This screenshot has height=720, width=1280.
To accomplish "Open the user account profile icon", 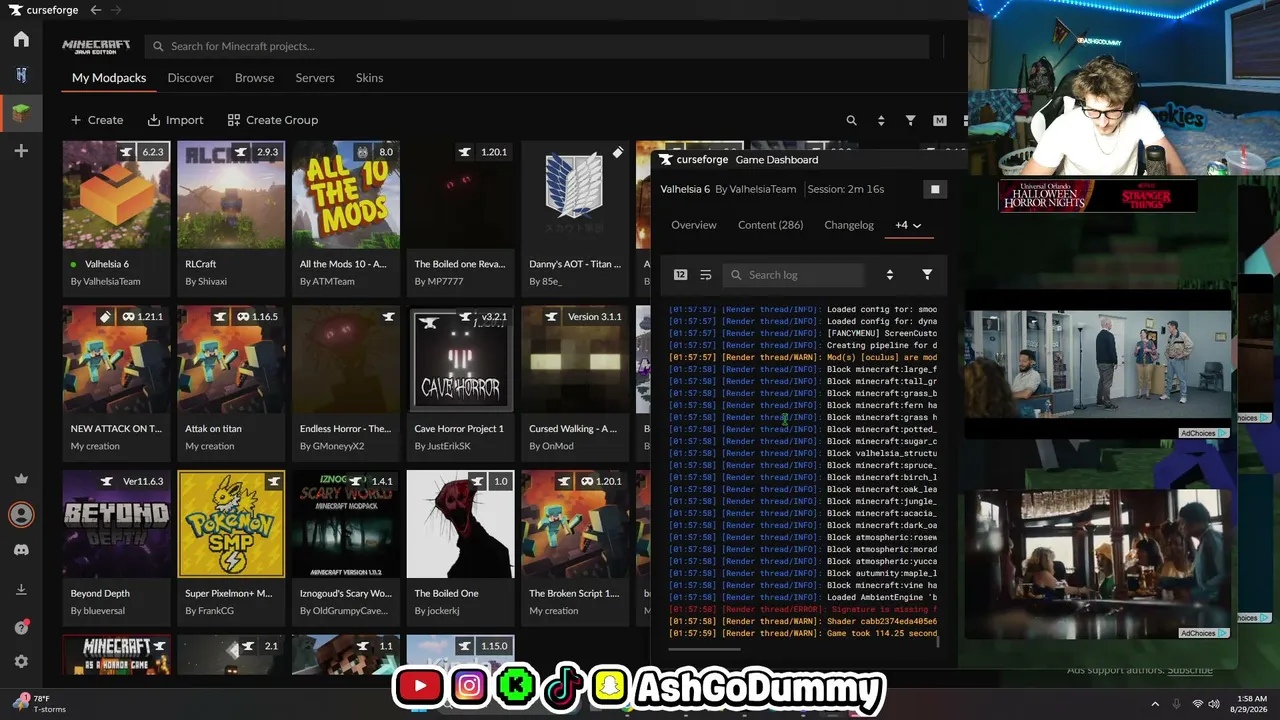I will tap(21, 514).
